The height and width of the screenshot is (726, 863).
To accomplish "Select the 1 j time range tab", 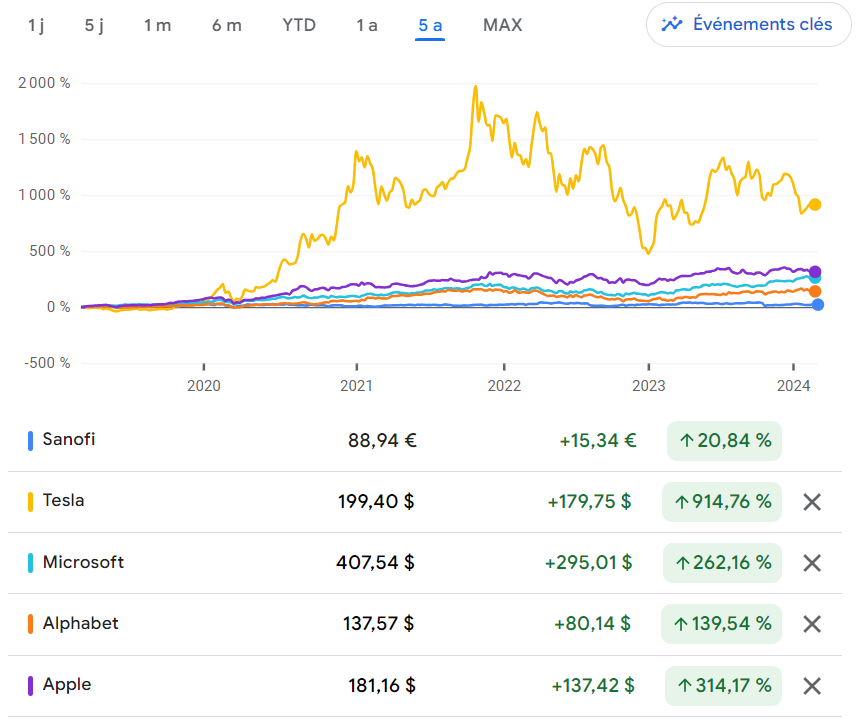I will (36, 25).
